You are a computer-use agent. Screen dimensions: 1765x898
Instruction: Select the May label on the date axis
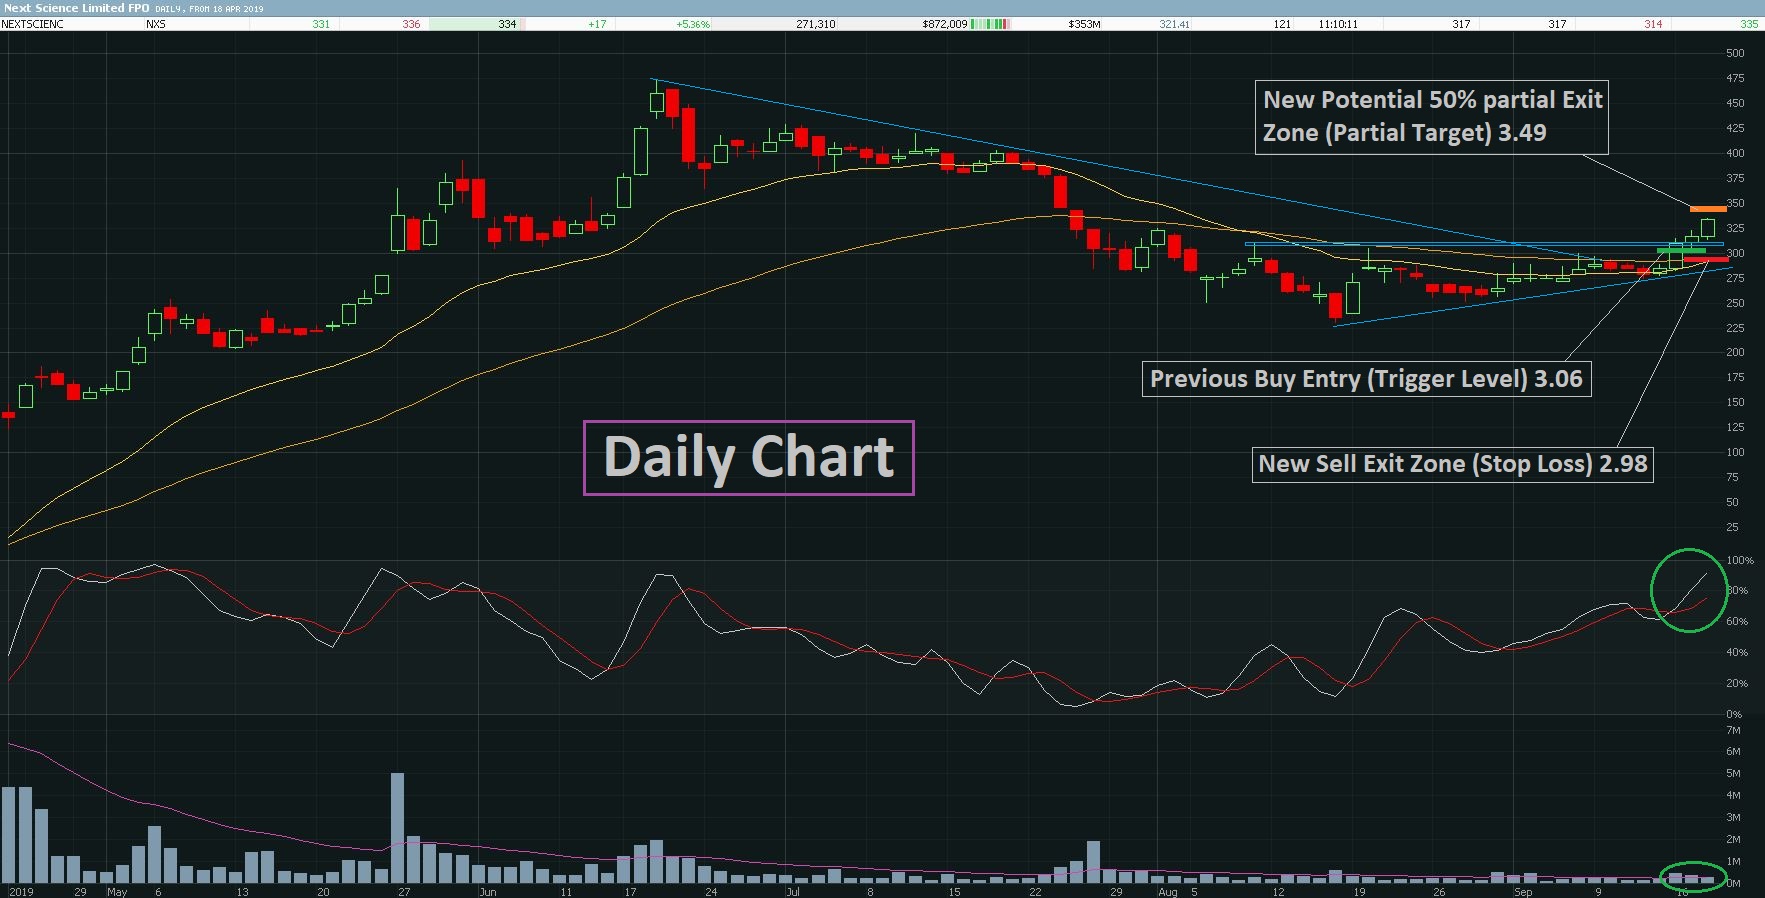pyautogui.click(x=117, y=892)
